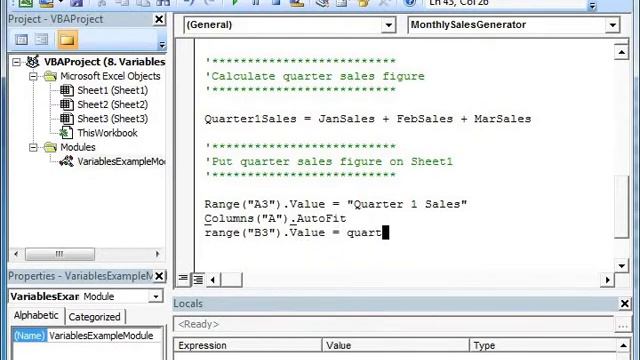Click the blue Help icon in toolbar
Viewport: 640px width, 360px height.
pos(410,3)
